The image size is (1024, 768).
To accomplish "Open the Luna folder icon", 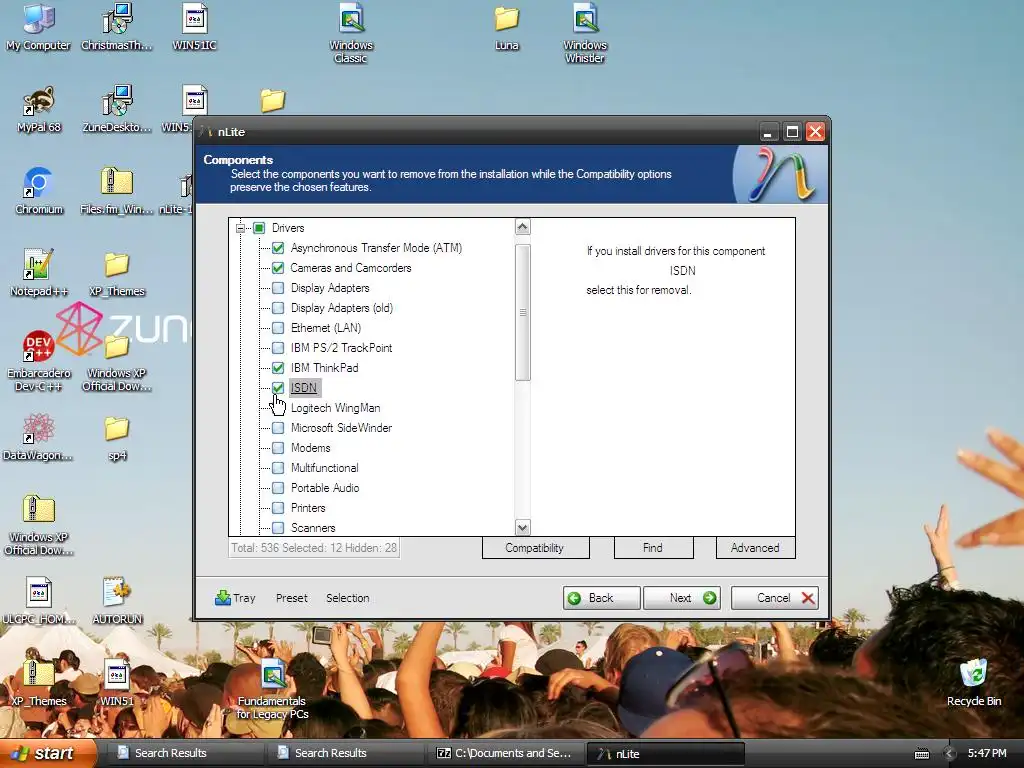I will [507, 27].
